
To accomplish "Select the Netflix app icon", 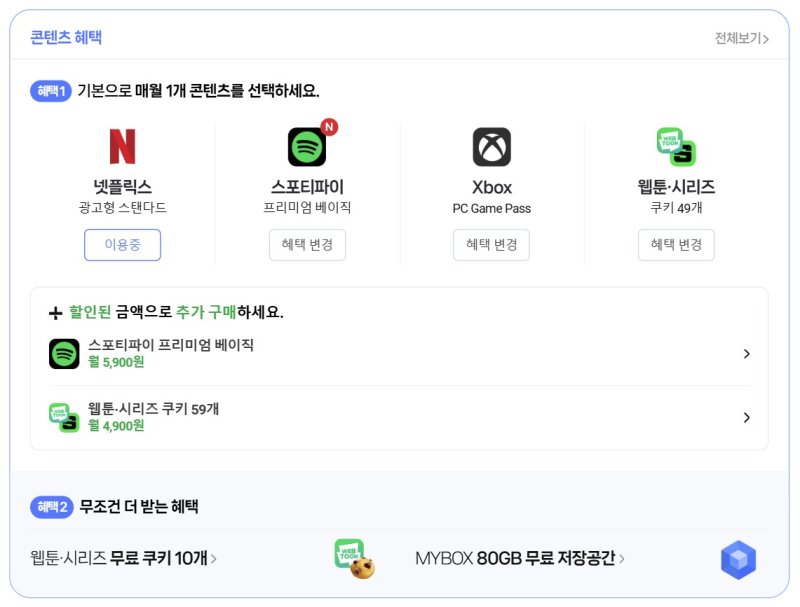I will (x=122, y=148).
